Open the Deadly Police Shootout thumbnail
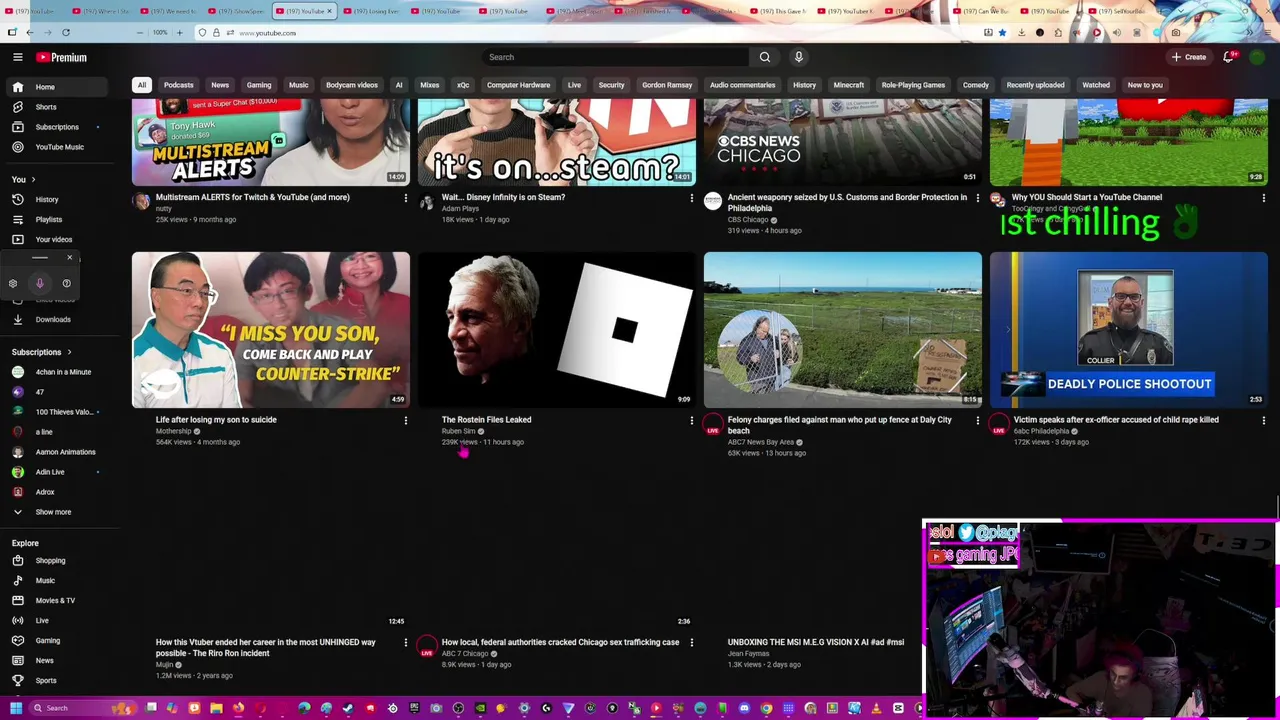Image resolution: width=1280 pixels, height=720 pixels. coord(1129,329)
